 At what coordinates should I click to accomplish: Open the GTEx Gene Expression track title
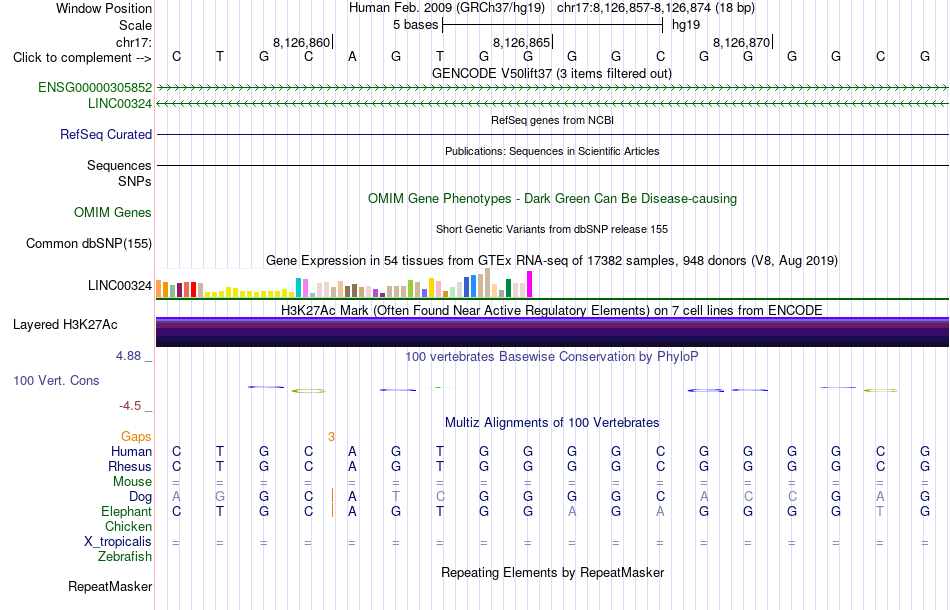pyautogui.click(x=552, y=260)
